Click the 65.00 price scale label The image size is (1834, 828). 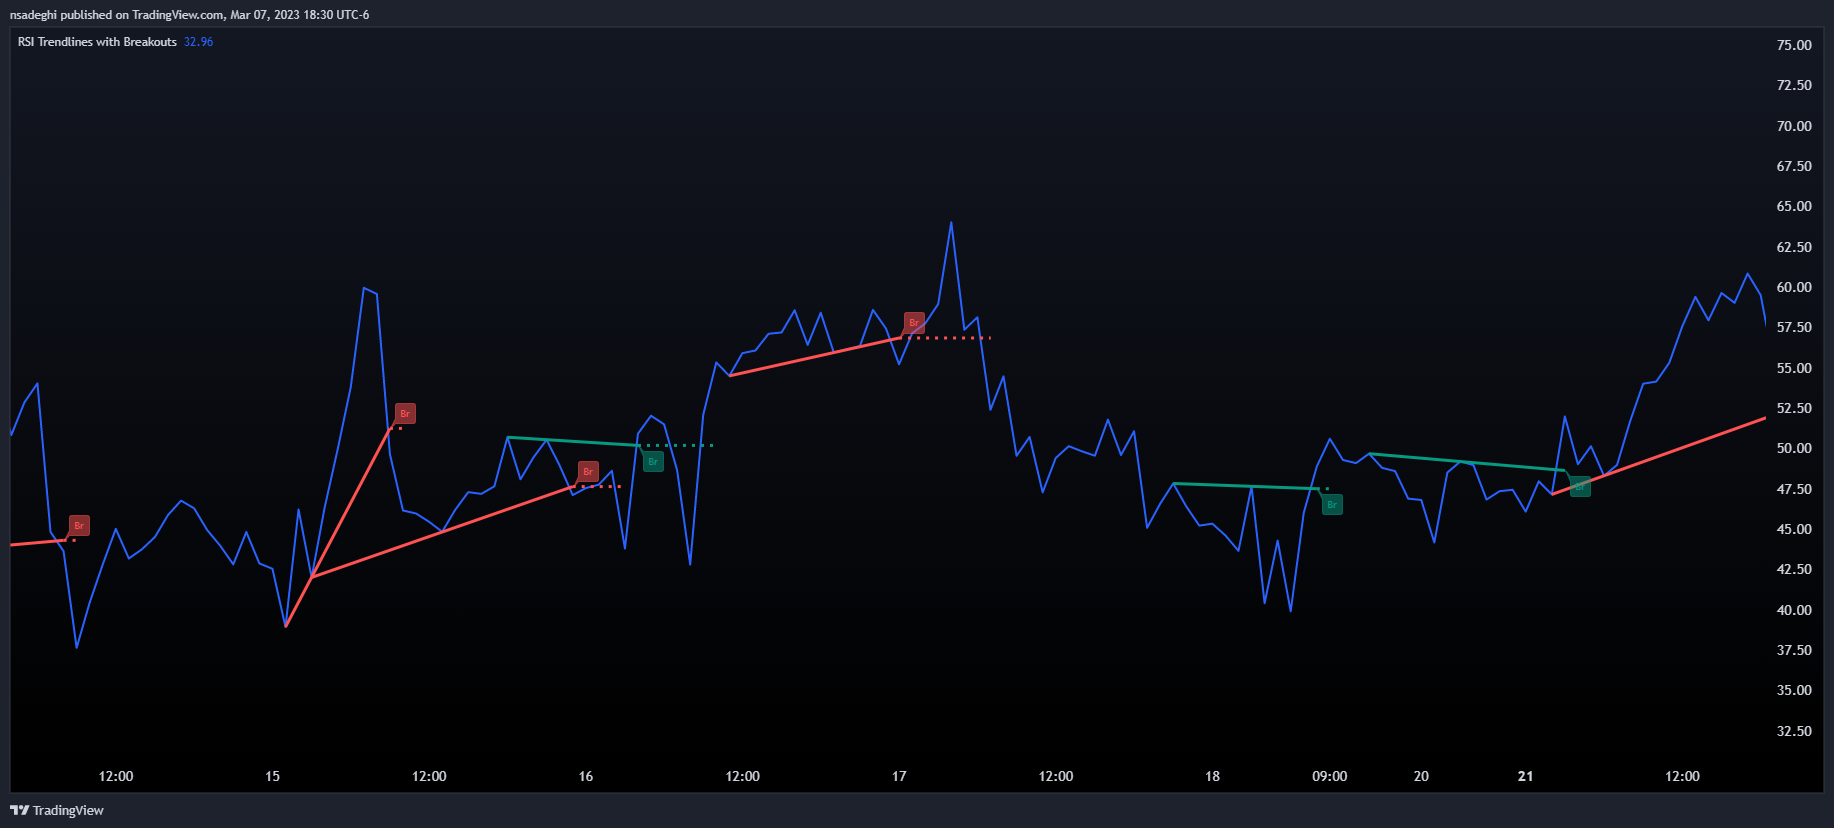(x=1794, y=206)
